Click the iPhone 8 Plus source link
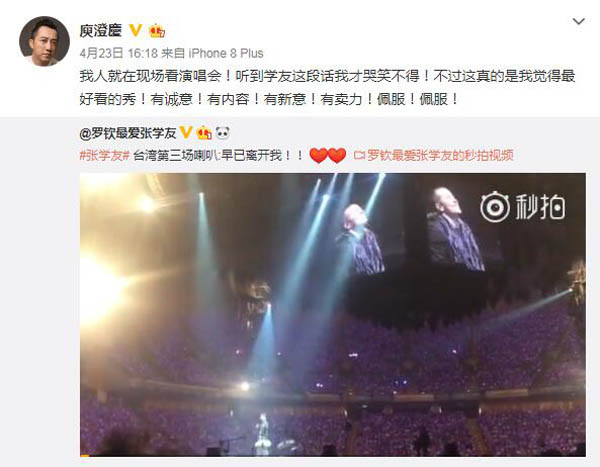600x467 pixels. pyautogui.click(x=226, y=53)
